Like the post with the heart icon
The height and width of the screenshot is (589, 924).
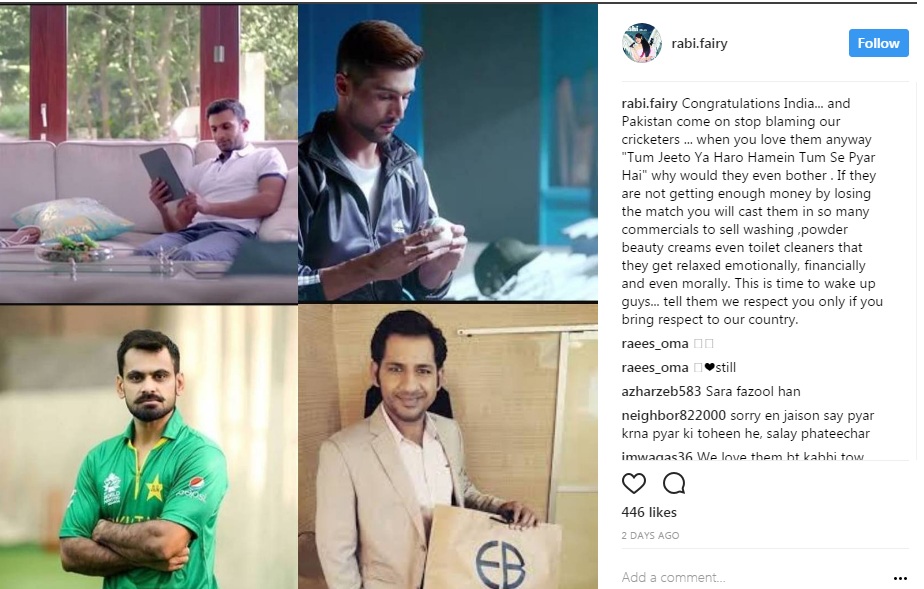click(633, 484)
